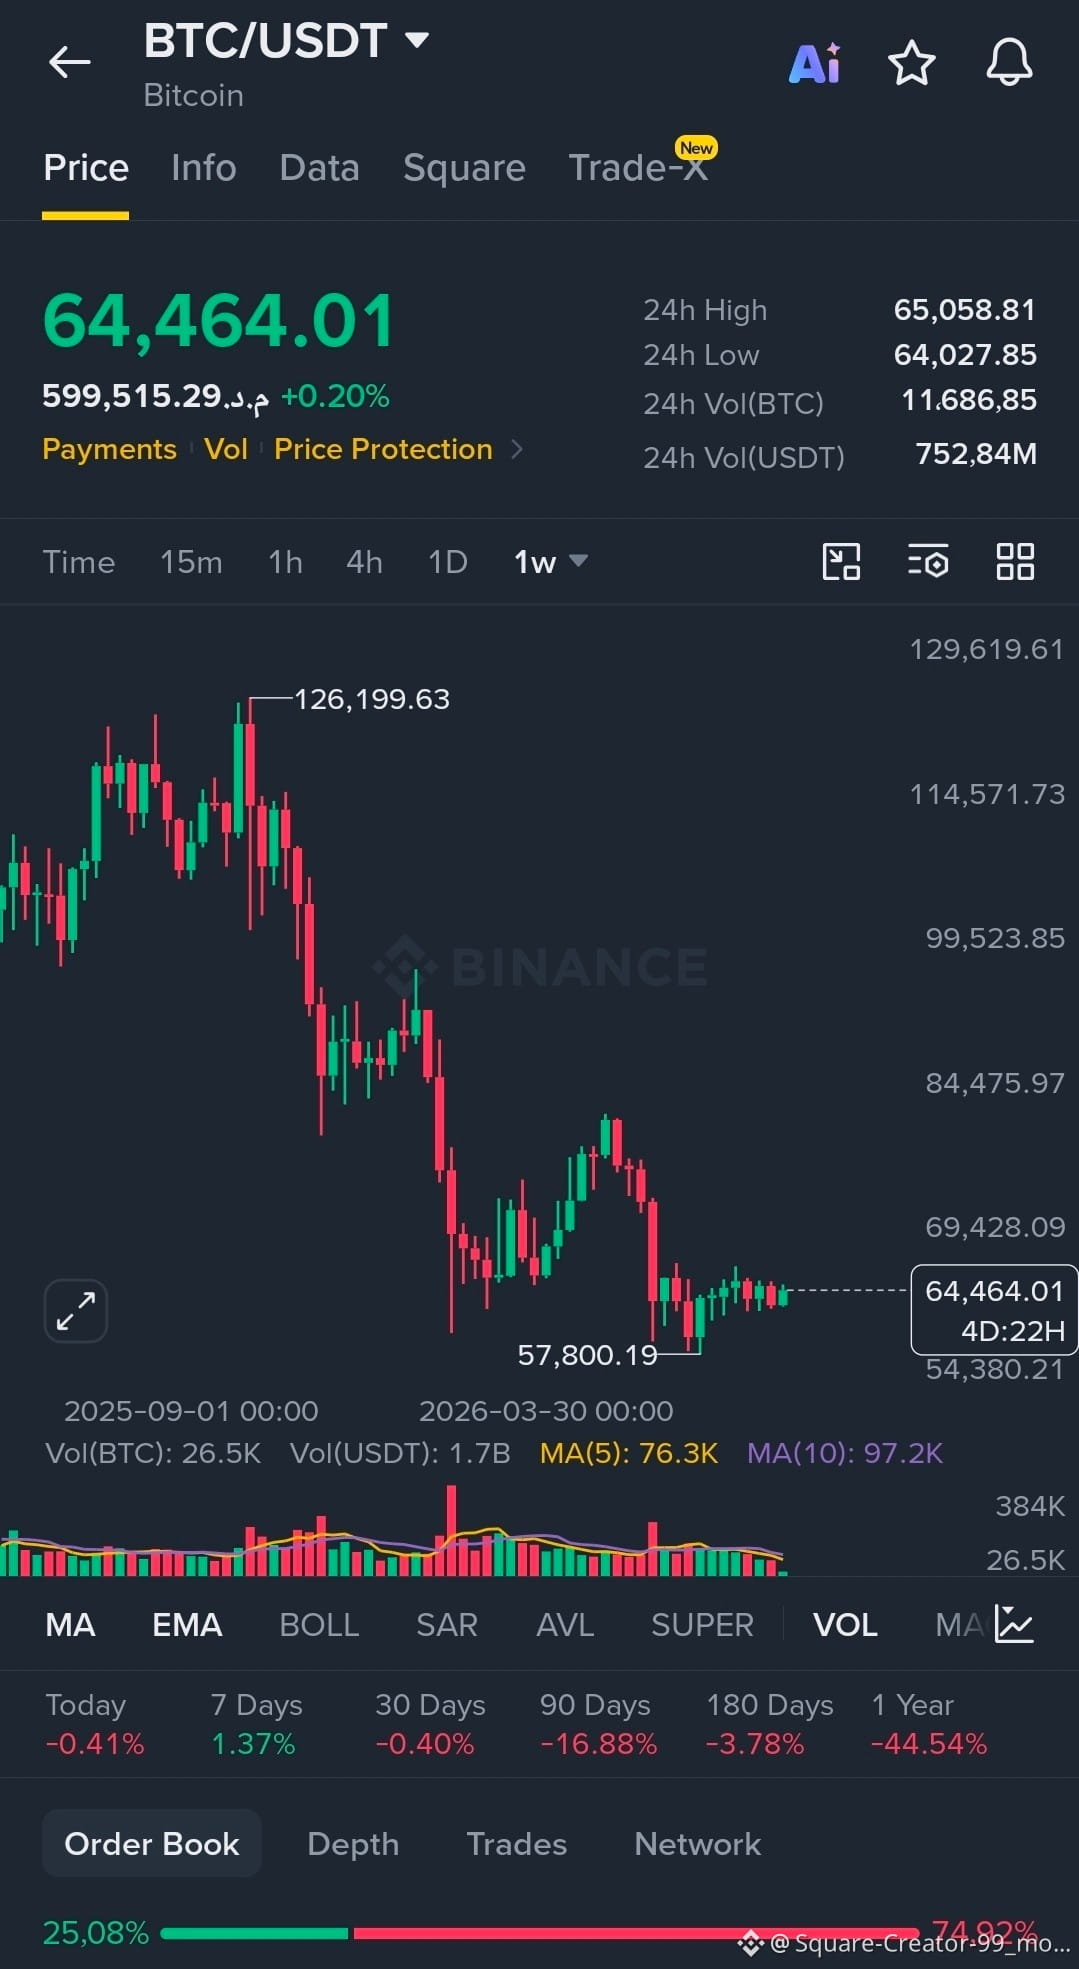1079x1969 pixels.
Task: Open the chart grid layout icon
Action: point(1015,562)
